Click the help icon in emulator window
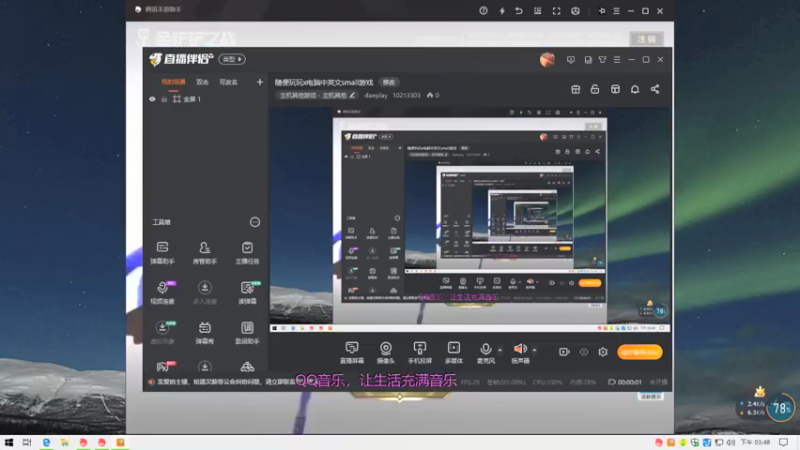Viewport: 800px width, 450px height. (483, 11)
